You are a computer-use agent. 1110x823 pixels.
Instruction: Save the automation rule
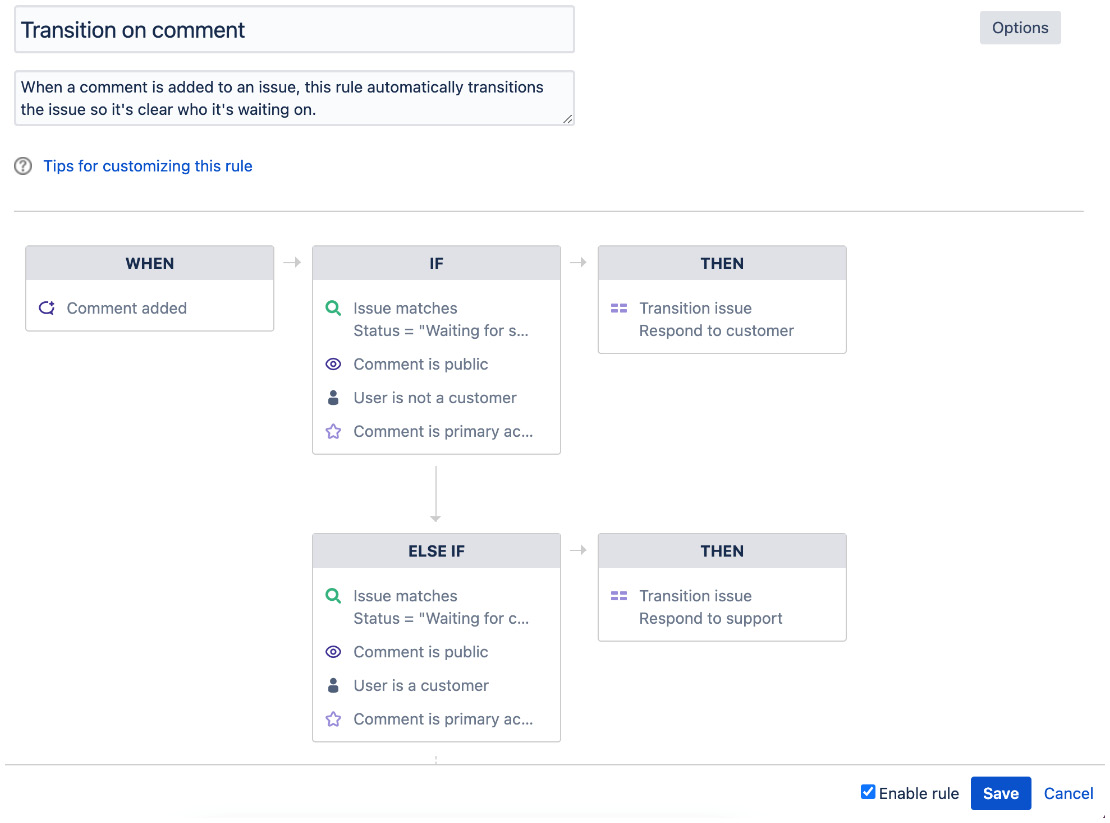point(1001,793)
